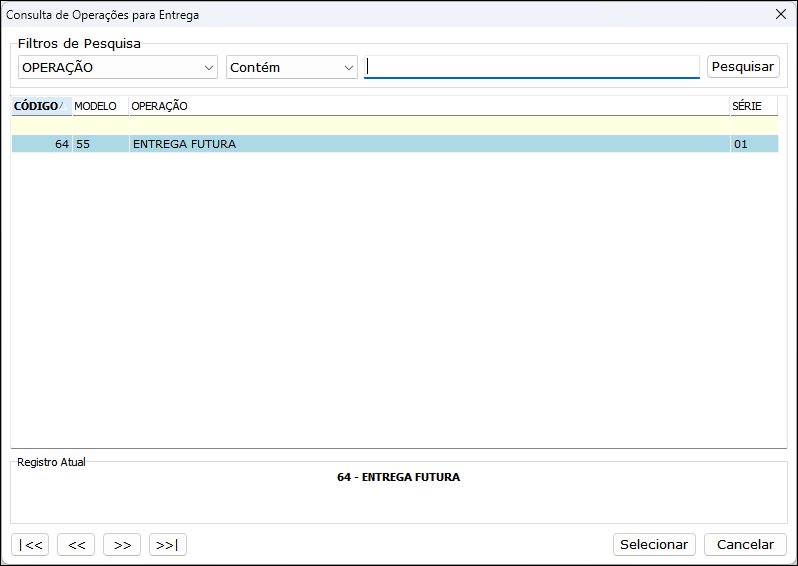Viewport: 798px width, 566px height.
Task: Open the Contém condition dropdown
Action: [292, 67]
